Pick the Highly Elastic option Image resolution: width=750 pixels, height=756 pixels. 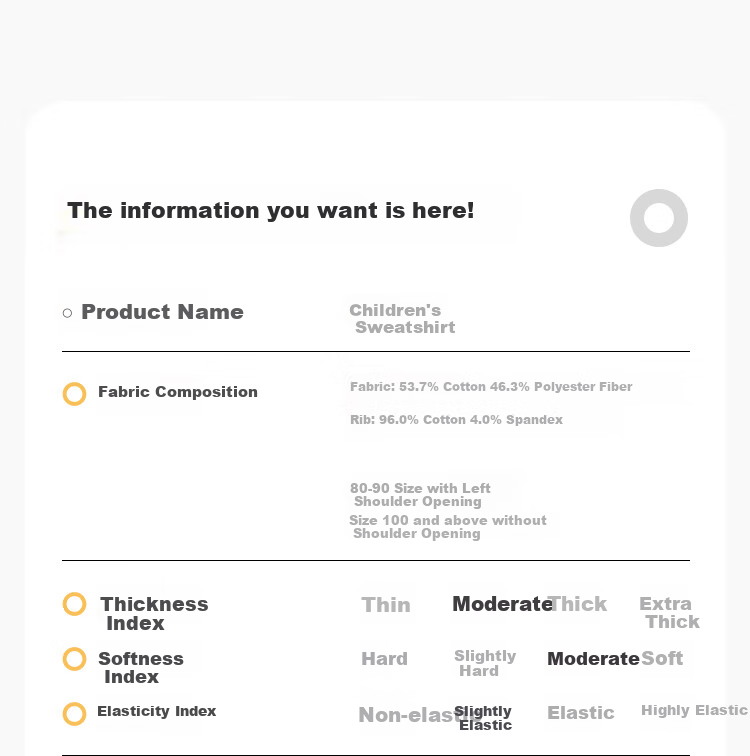pos(694,710)
